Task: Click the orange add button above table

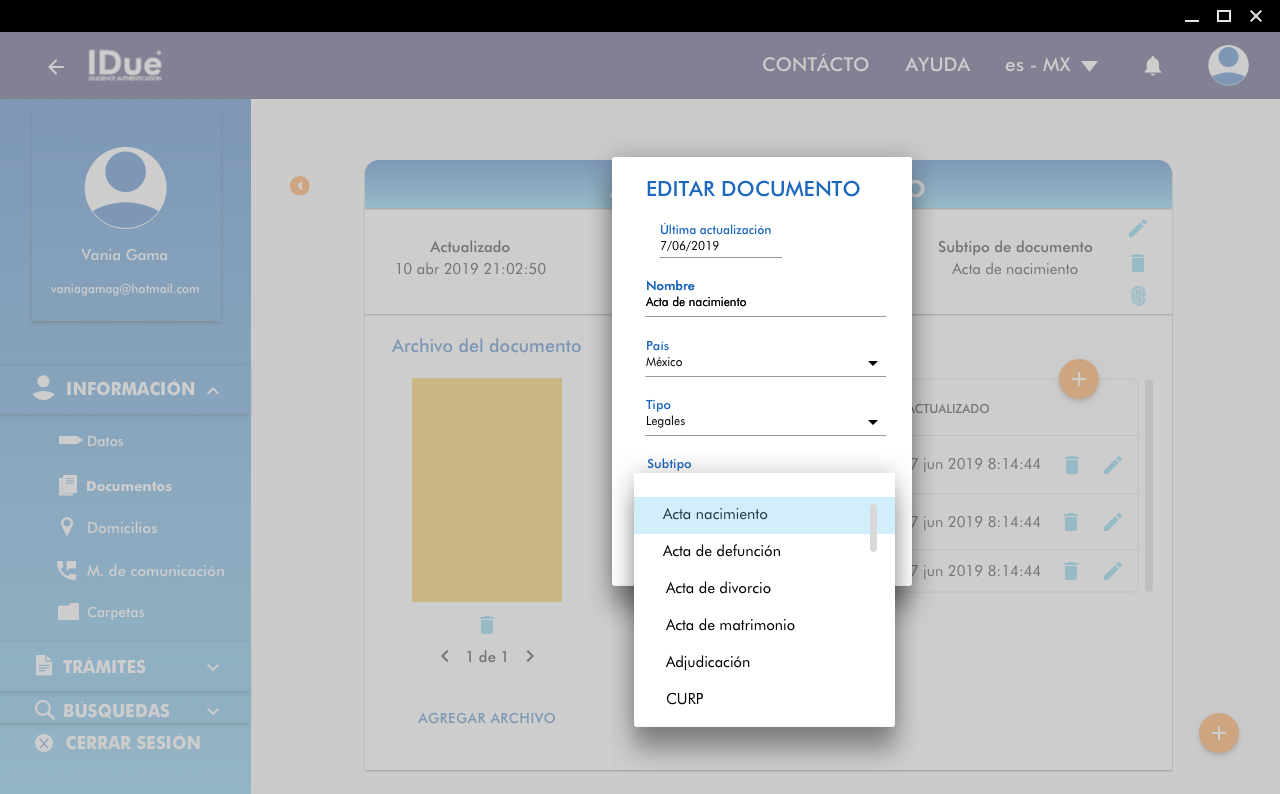Action: (x=1078, y=379)
